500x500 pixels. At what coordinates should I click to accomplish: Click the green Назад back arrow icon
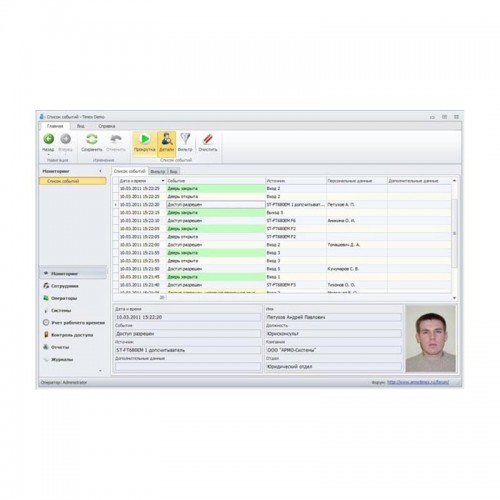click(49, 139)
